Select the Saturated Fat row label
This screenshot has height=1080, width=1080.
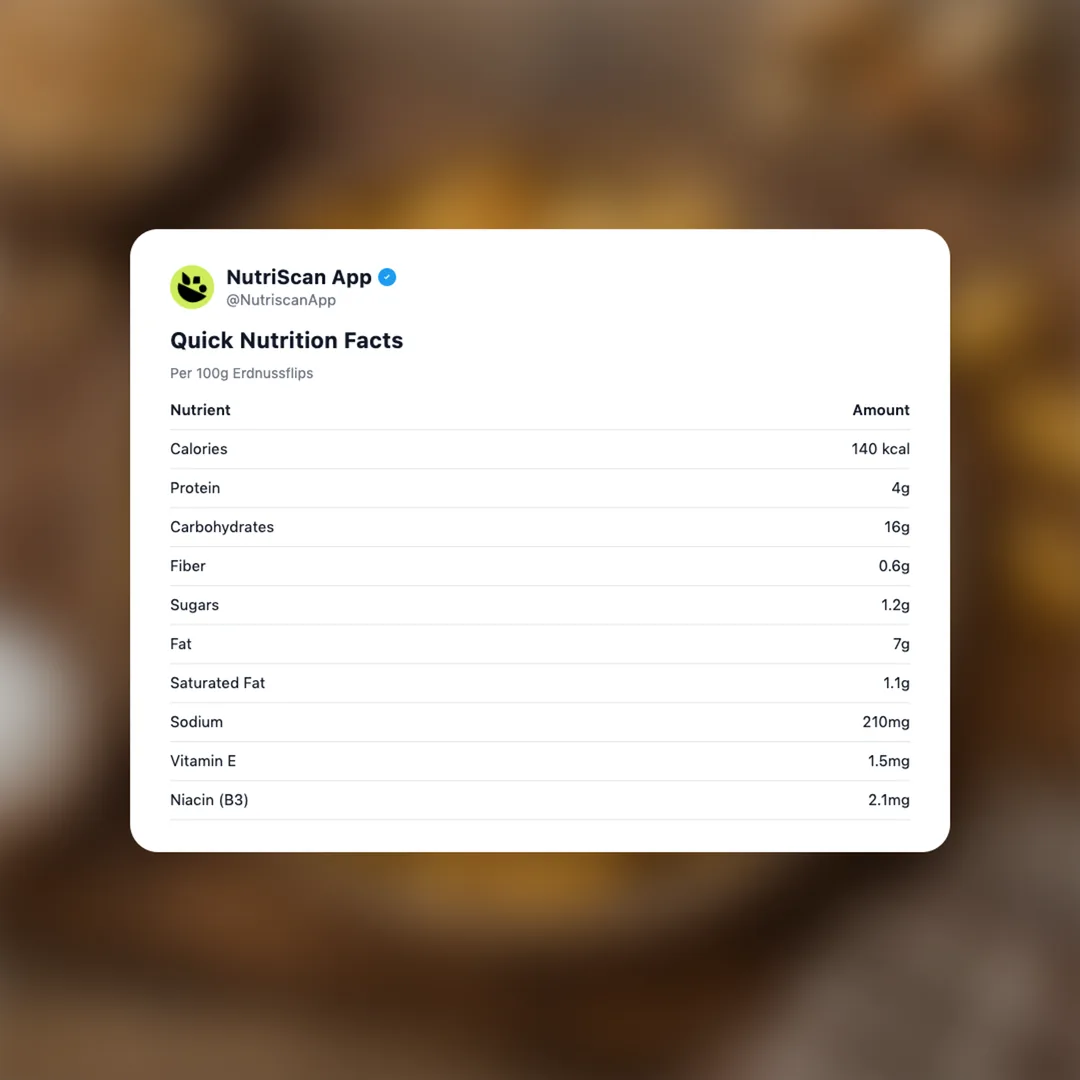pos(217,683)
